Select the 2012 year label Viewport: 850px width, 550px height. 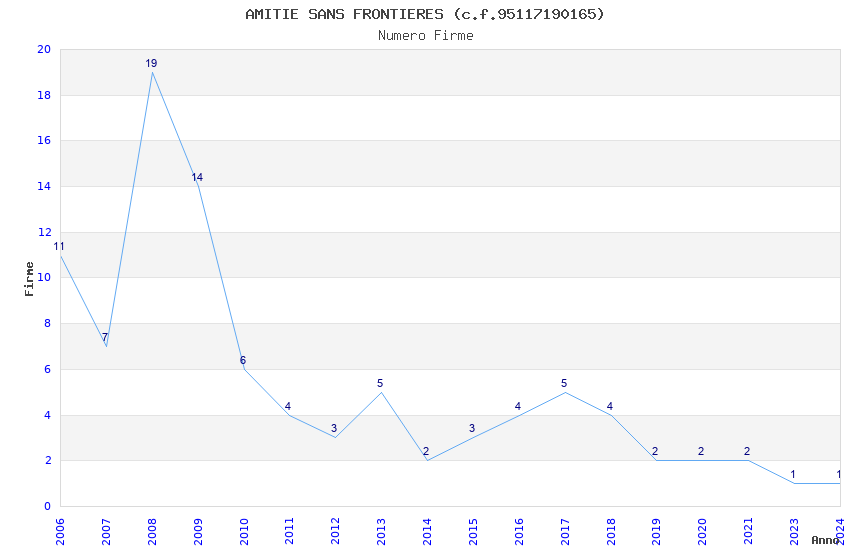click(336, 532)
